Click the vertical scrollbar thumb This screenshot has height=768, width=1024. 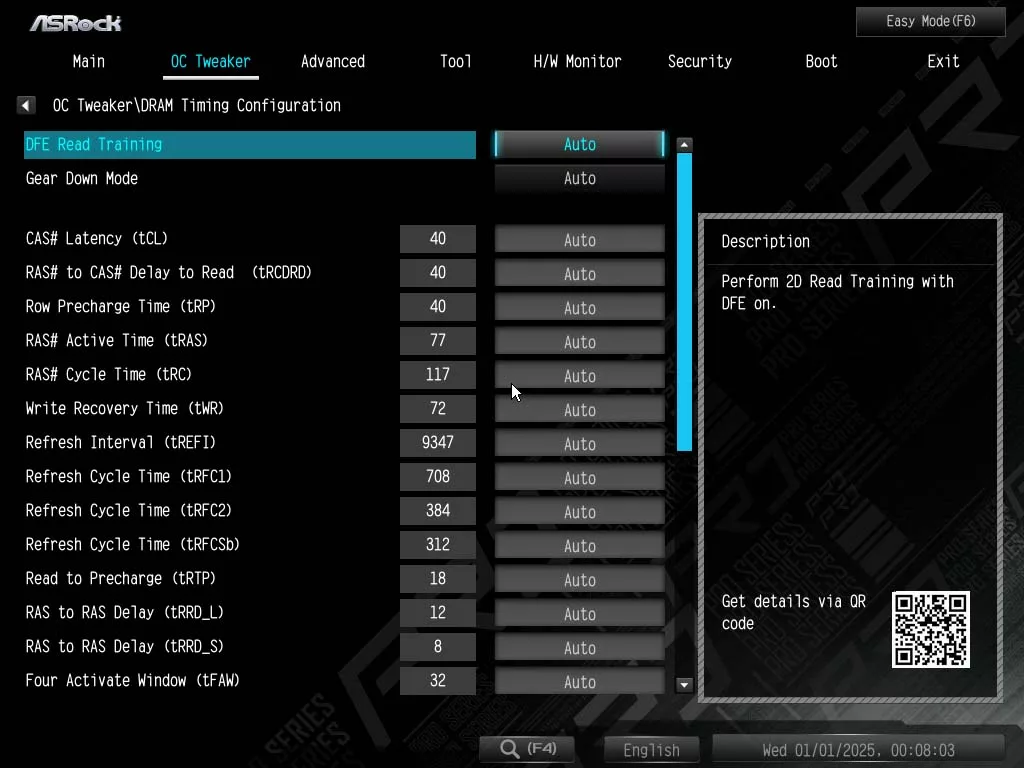click(x=684, y=302)
